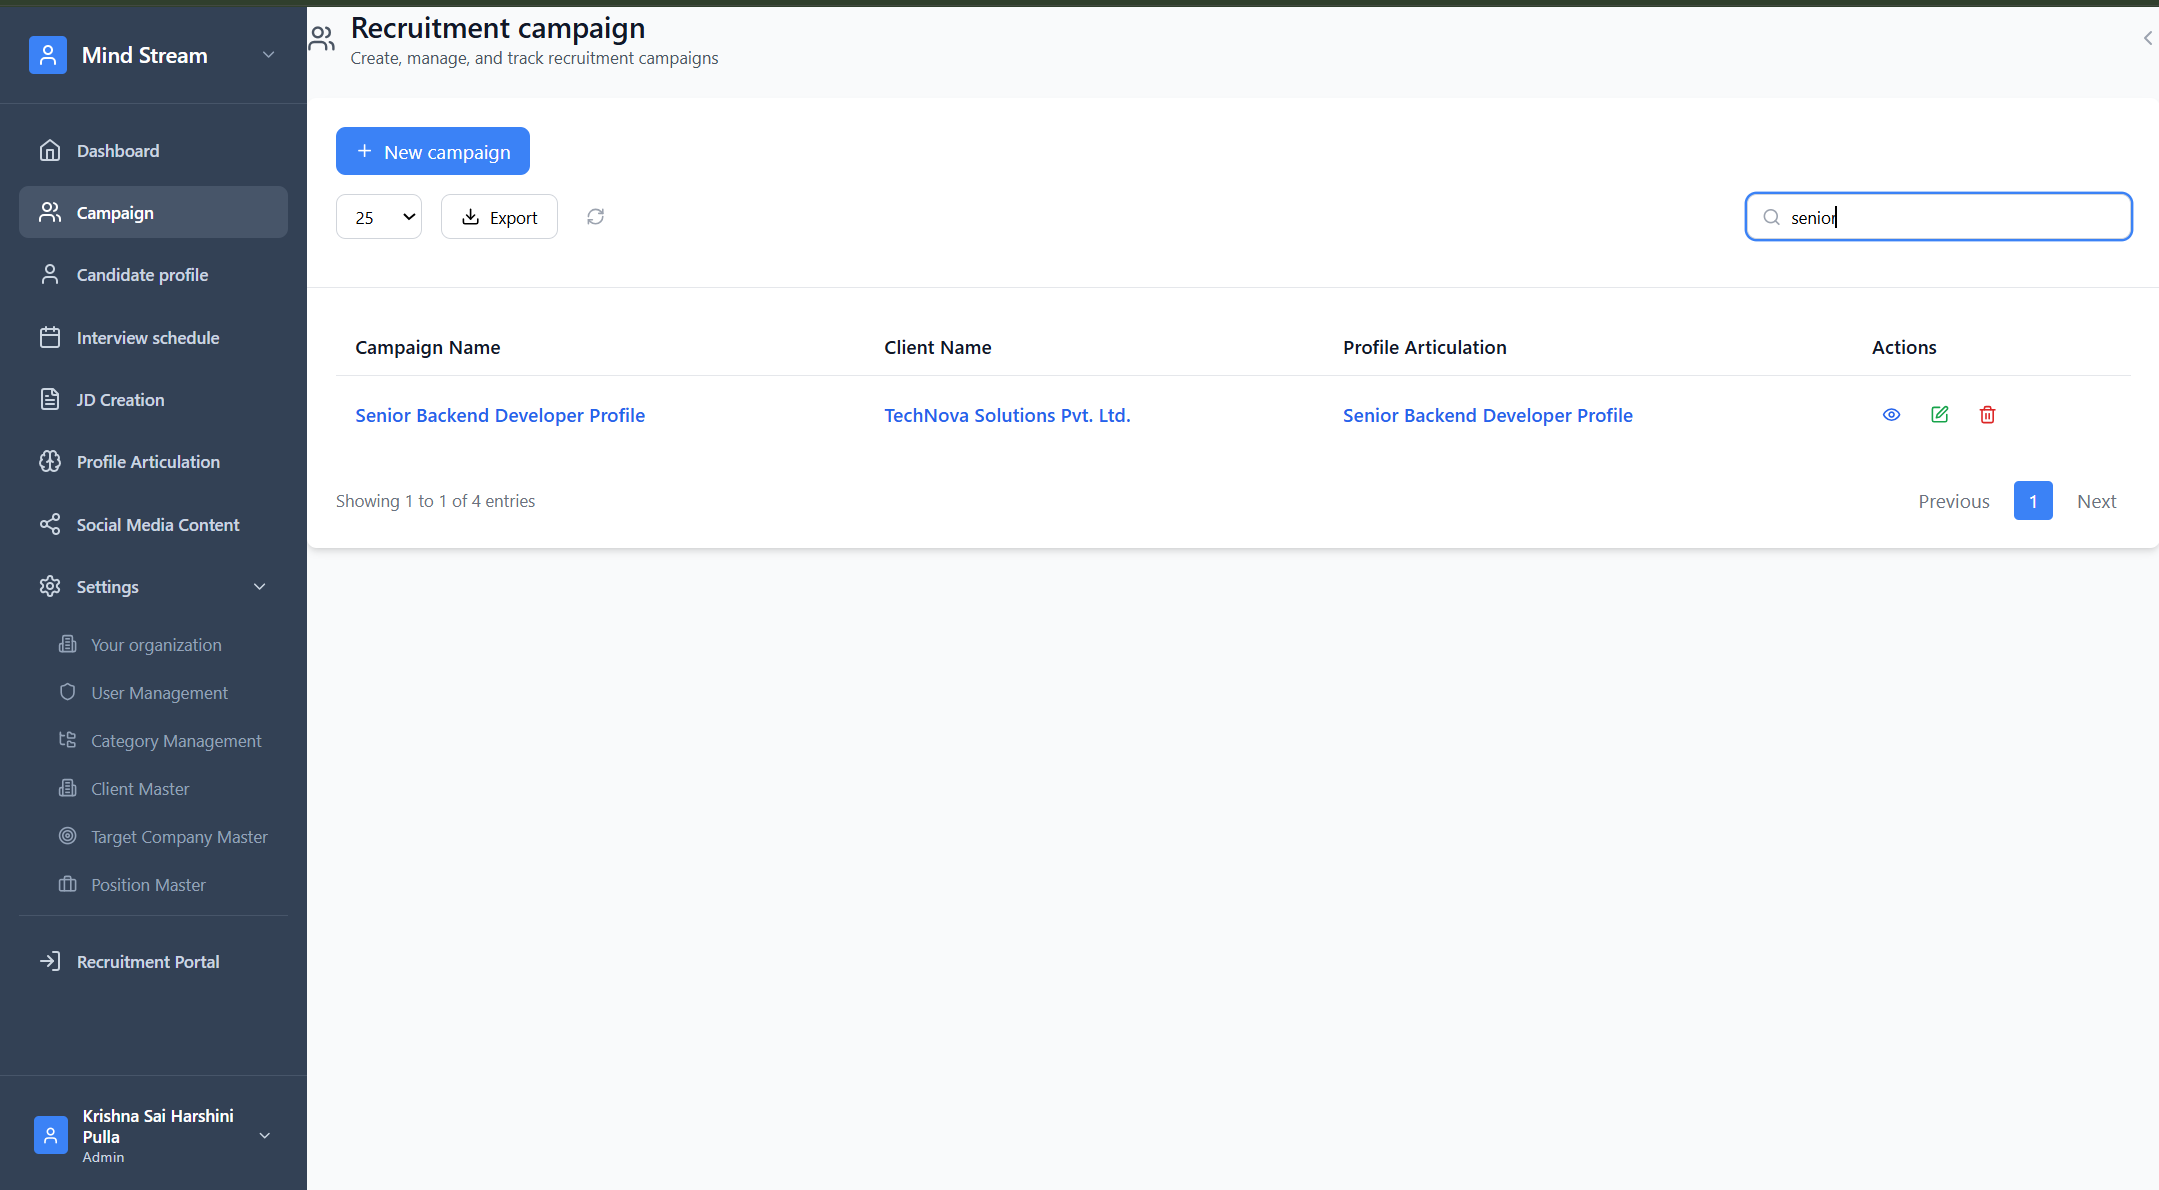Open Interview schedule from the sidebar
Screen dimensions: 2159x1190
[x=147, y=338]
